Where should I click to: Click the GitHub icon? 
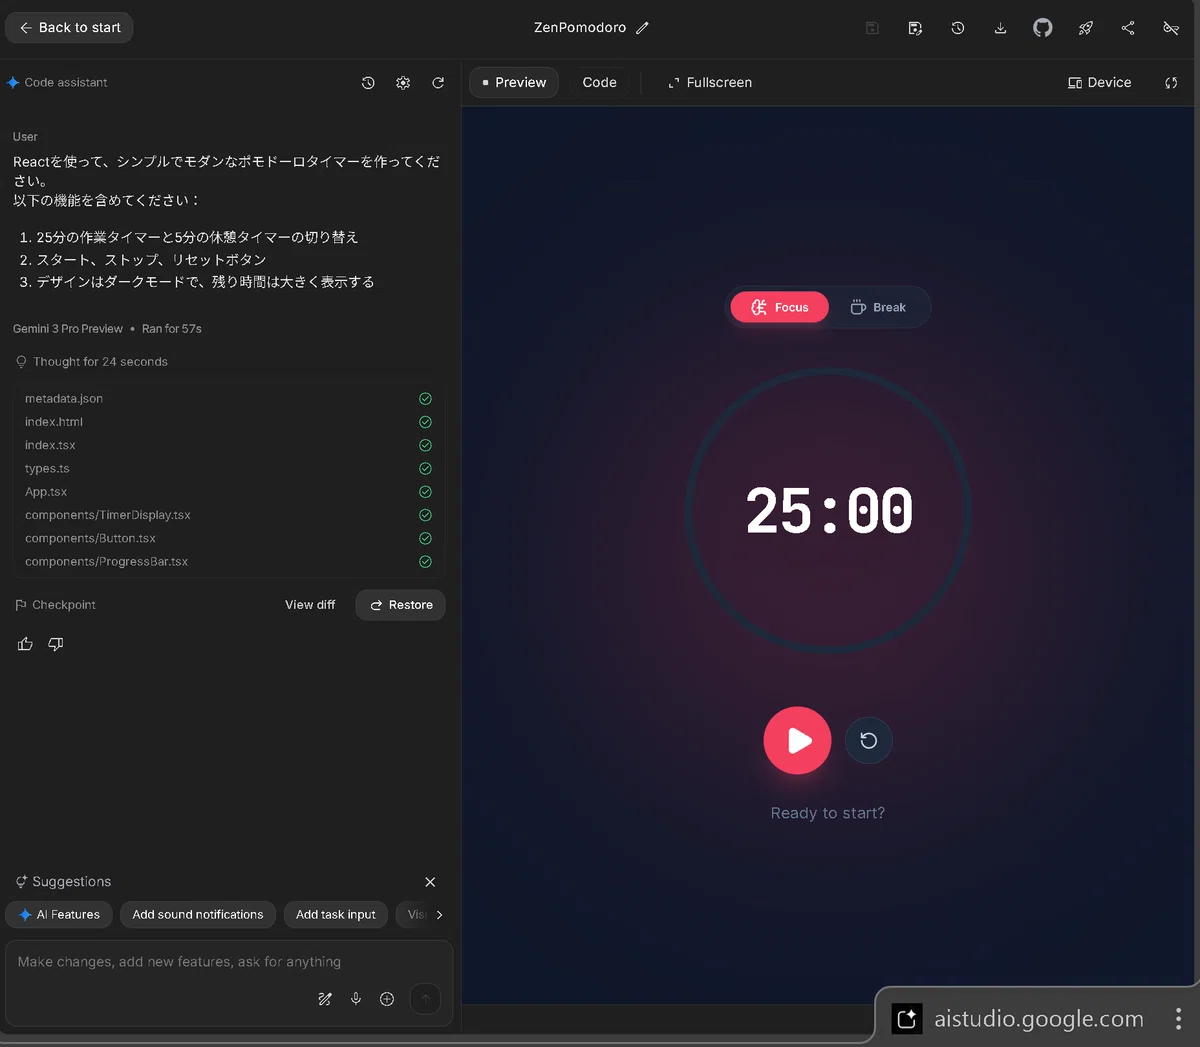[x=1043, y=28]
